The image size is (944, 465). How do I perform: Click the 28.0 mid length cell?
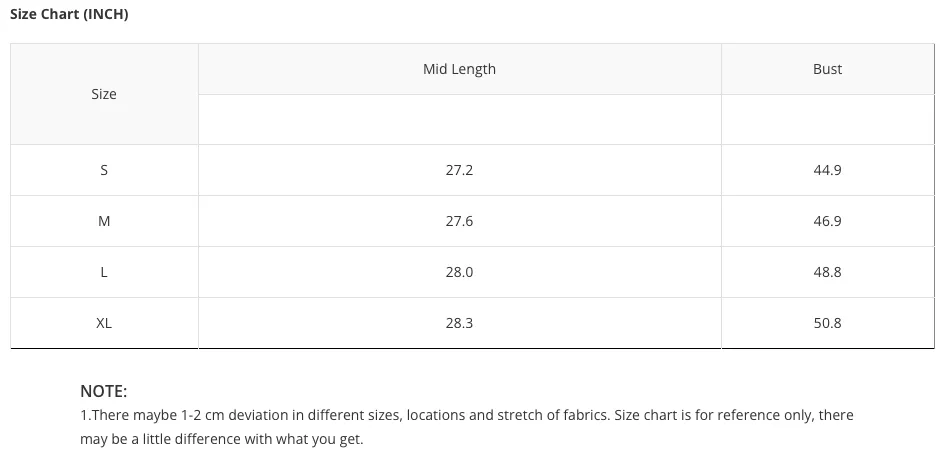[x=459, y=272]
